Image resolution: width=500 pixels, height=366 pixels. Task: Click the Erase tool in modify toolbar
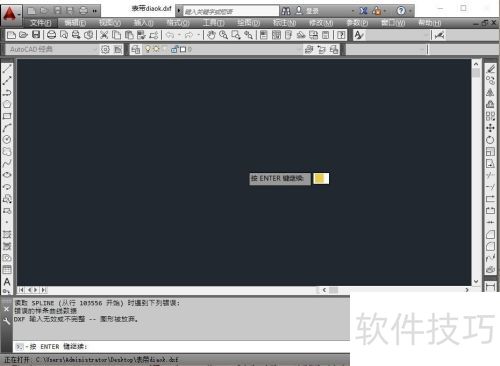point(490,69)
